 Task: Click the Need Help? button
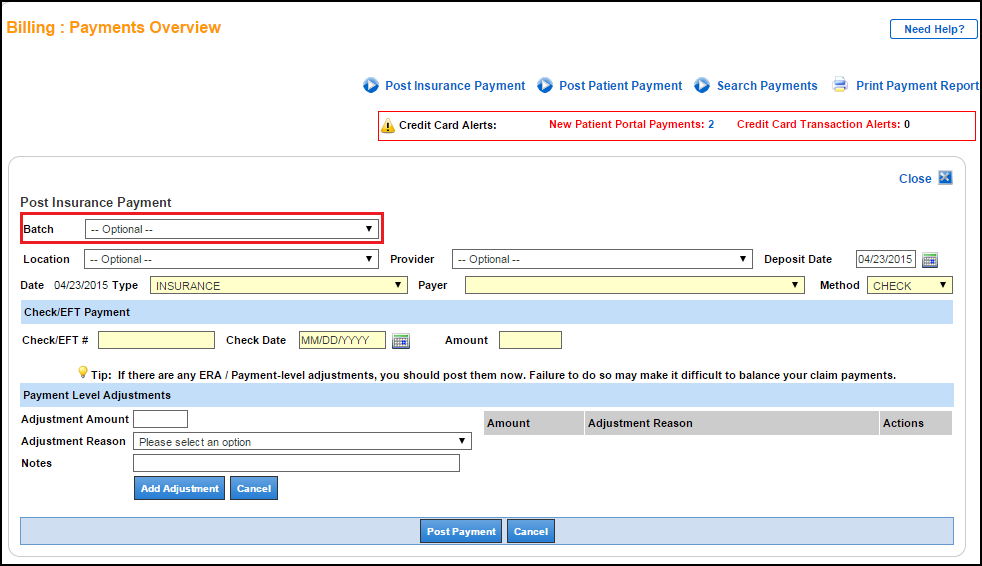click(933, 29)
